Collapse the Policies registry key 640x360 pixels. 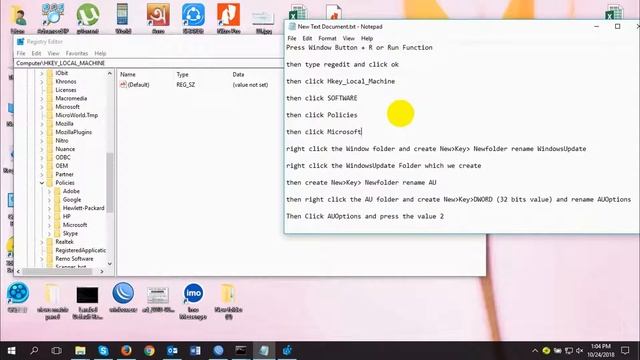(x=42, y=183)
